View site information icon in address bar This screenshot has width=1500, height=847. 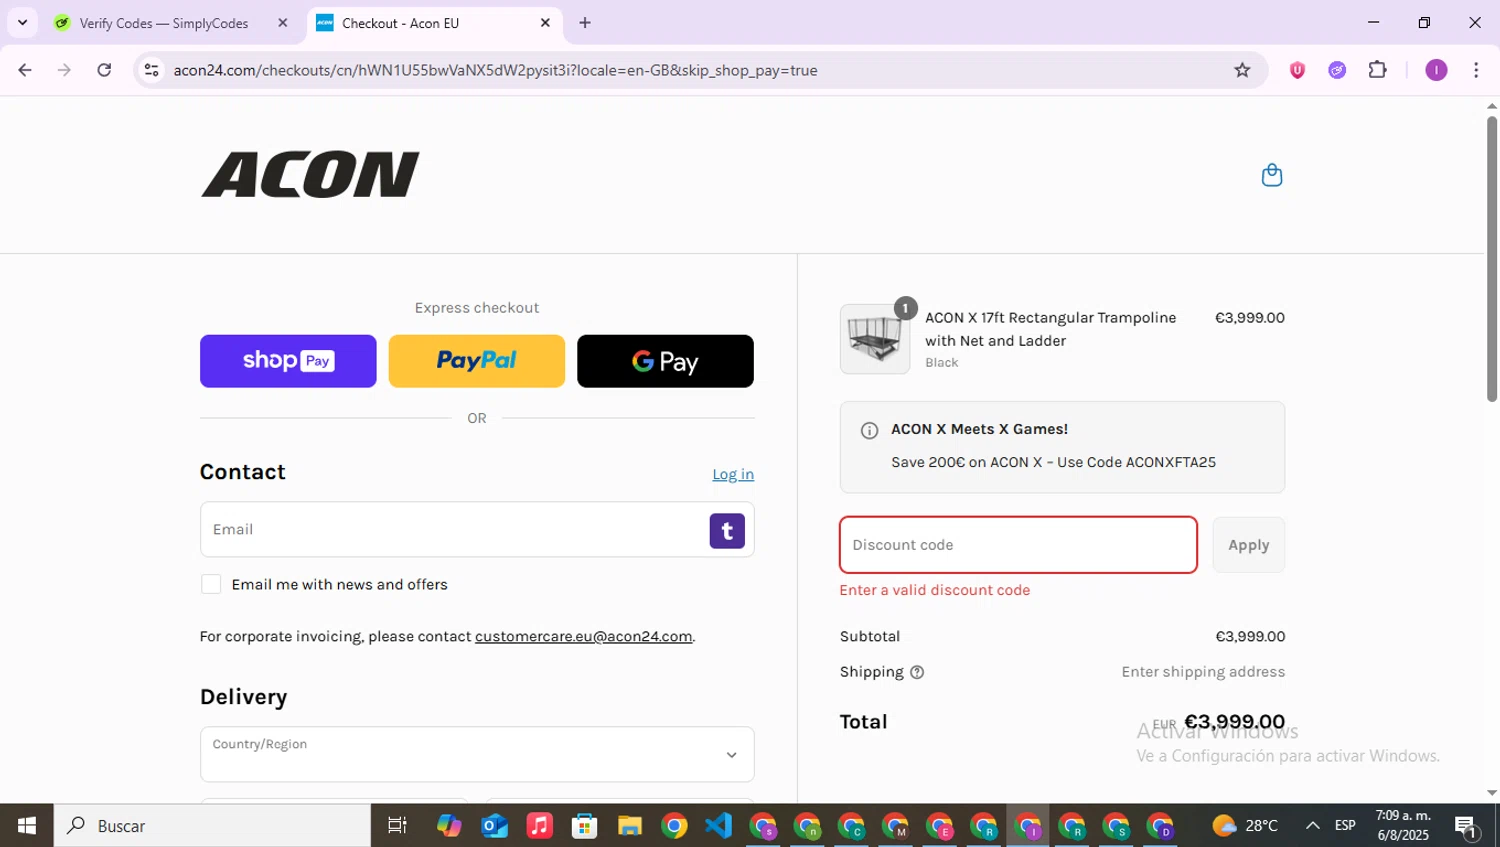tap(151, 70)
